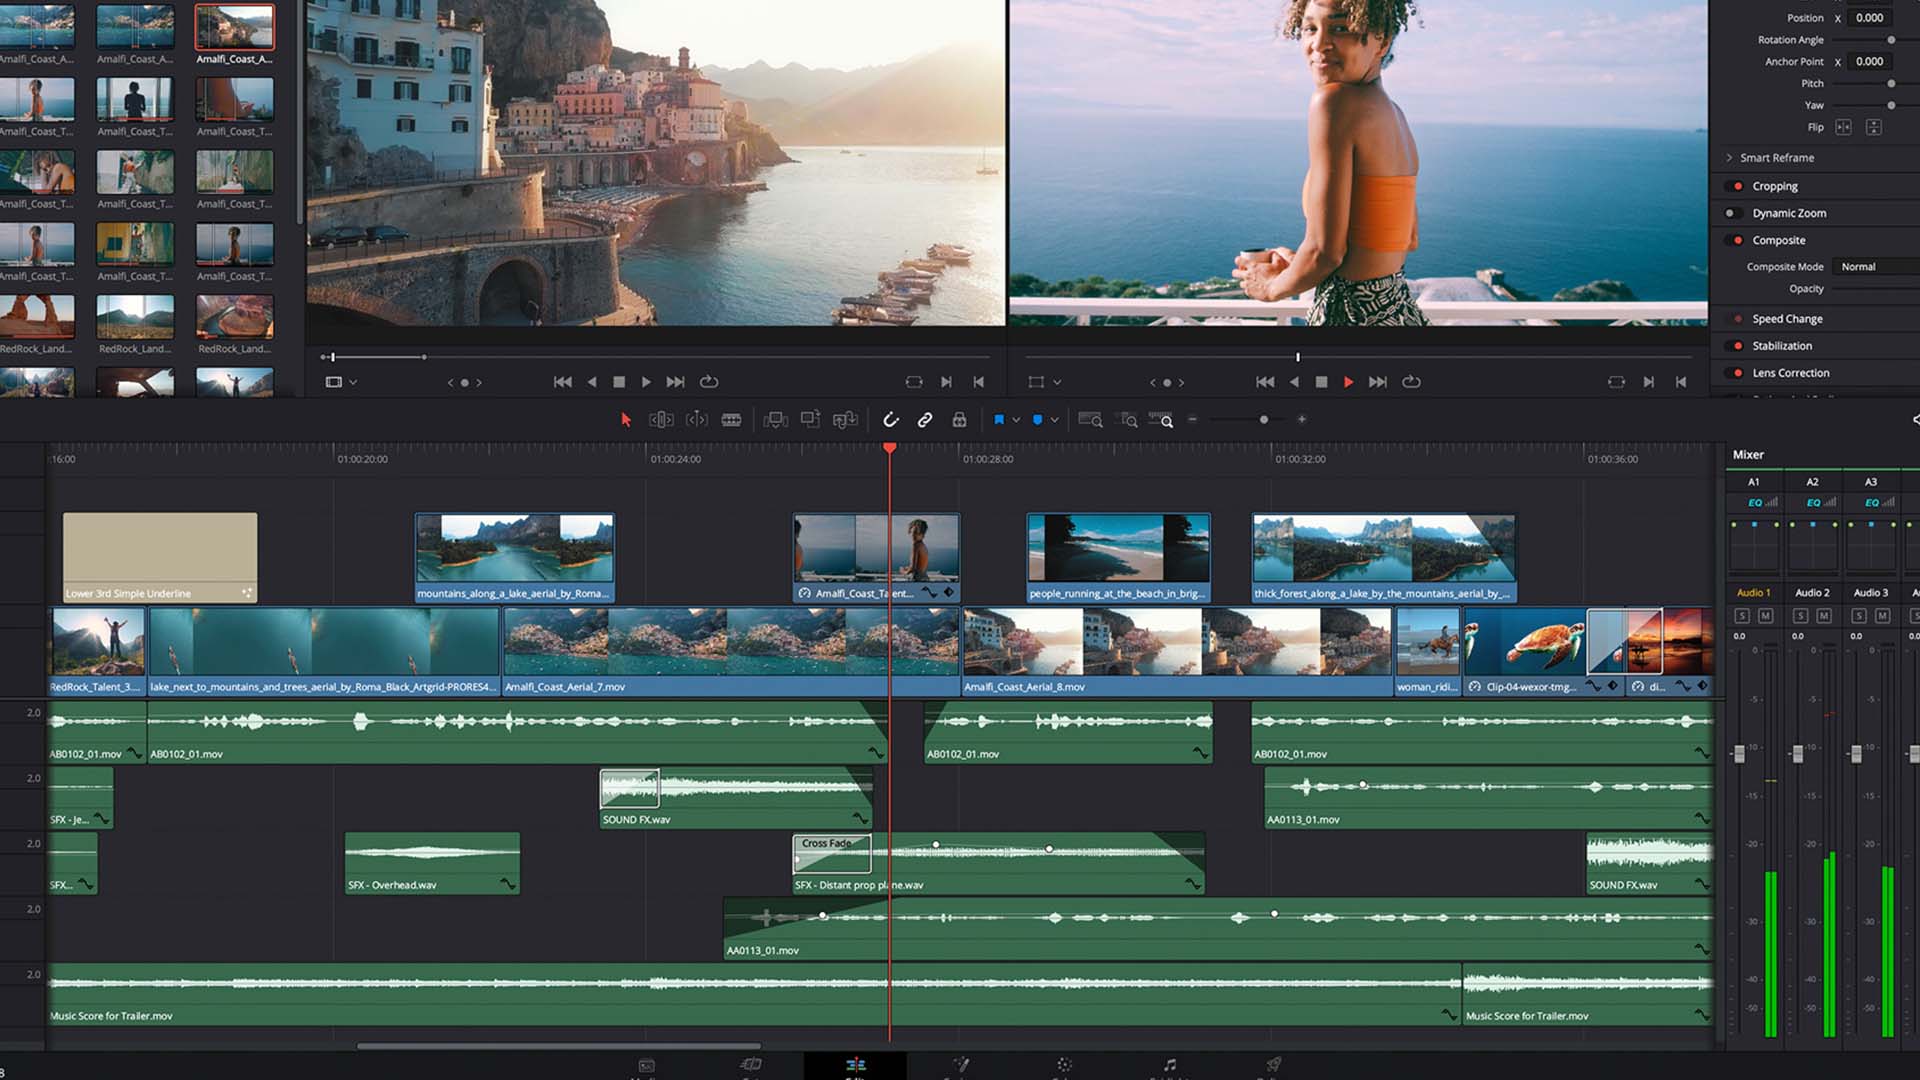This screenshot has width=1920, height=1080.
Task: Open EQ for mixer channel A2
Action: coord(1813,503)
